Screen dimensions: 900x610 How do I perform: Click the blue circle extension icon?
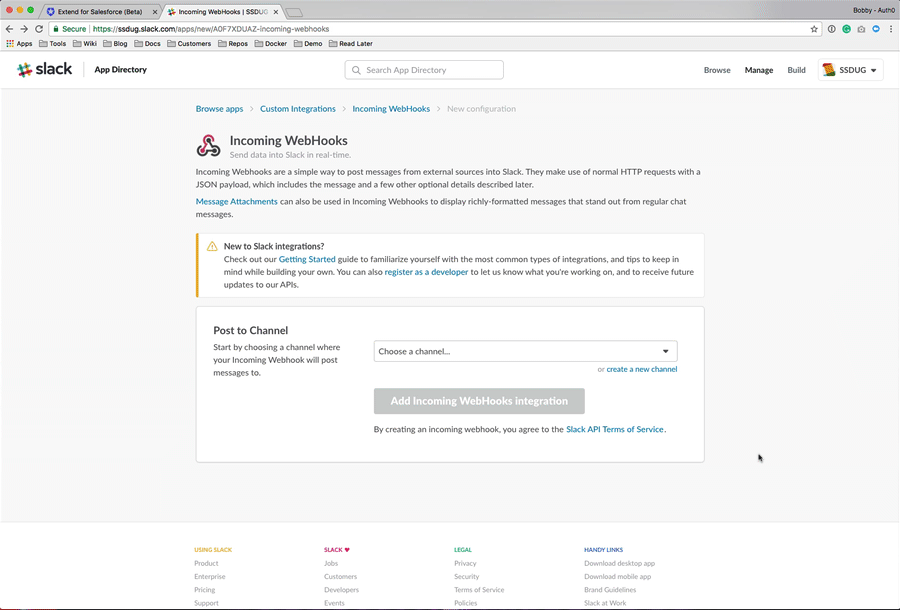(876, 29)
